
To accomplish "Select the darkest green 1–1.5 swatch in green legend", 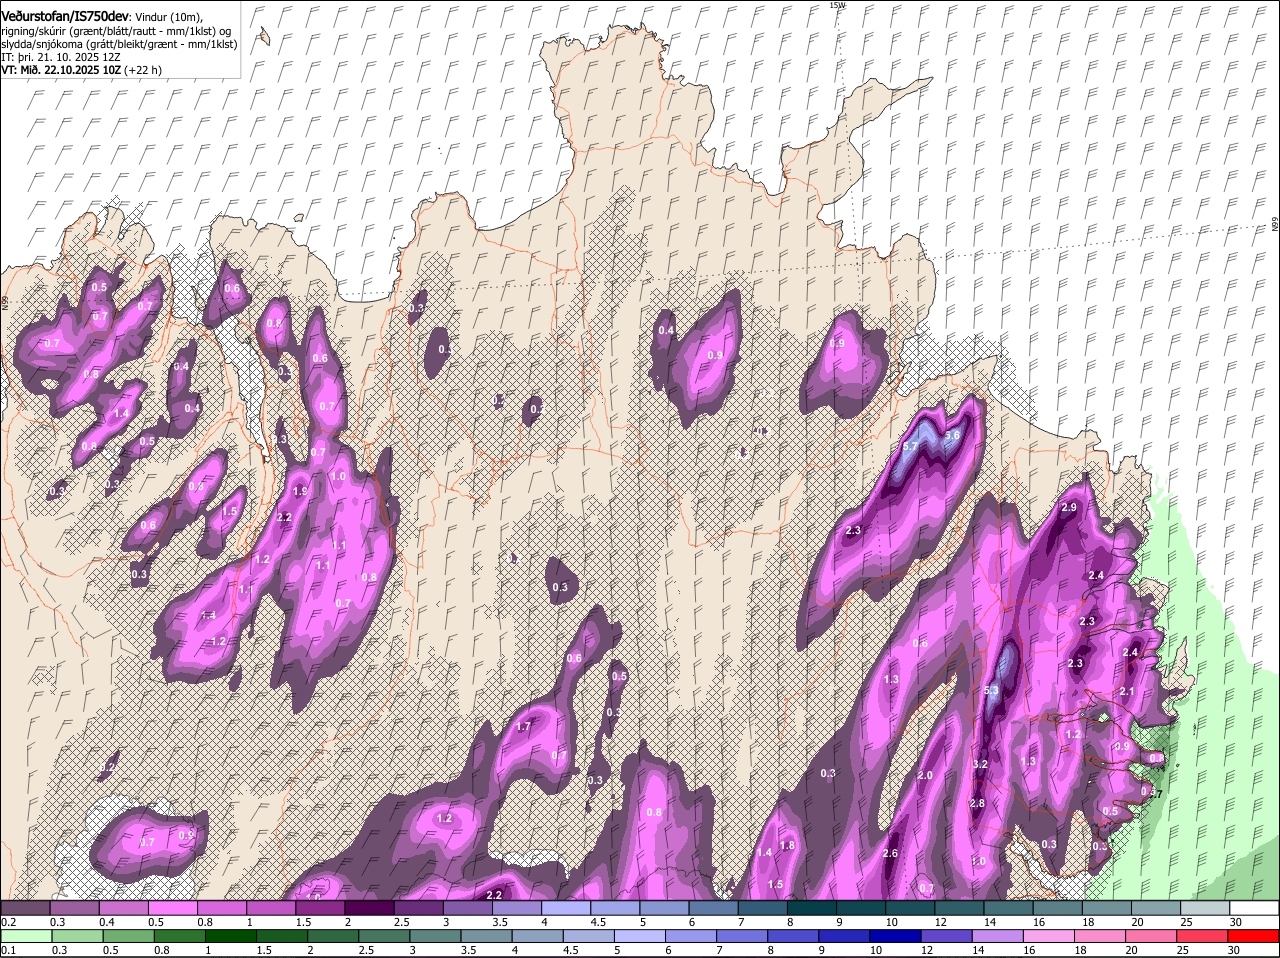I will point(230,936).
